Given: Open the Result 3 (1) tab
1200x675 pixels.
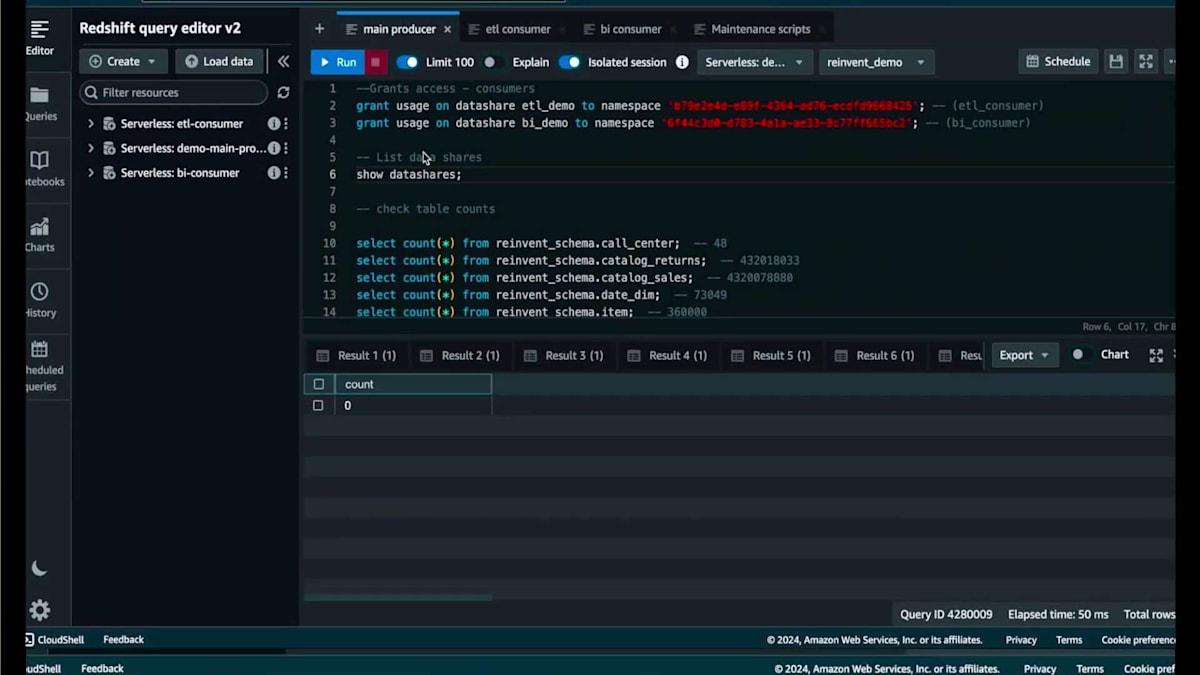Looking at the screenshot, I should point(563,355).
